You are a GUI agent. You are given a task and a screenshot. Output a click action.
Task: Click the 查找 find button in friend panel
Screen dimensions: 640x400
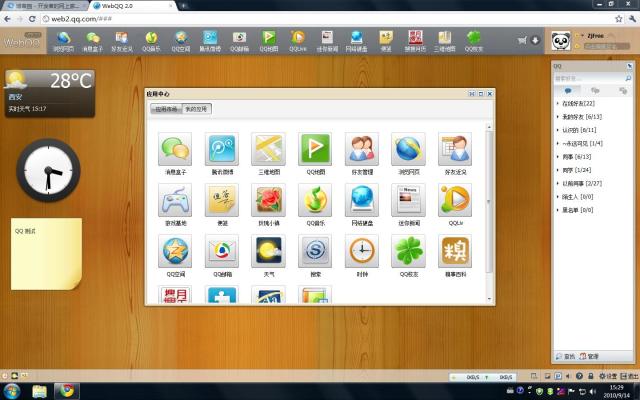(x=565, y=357)
